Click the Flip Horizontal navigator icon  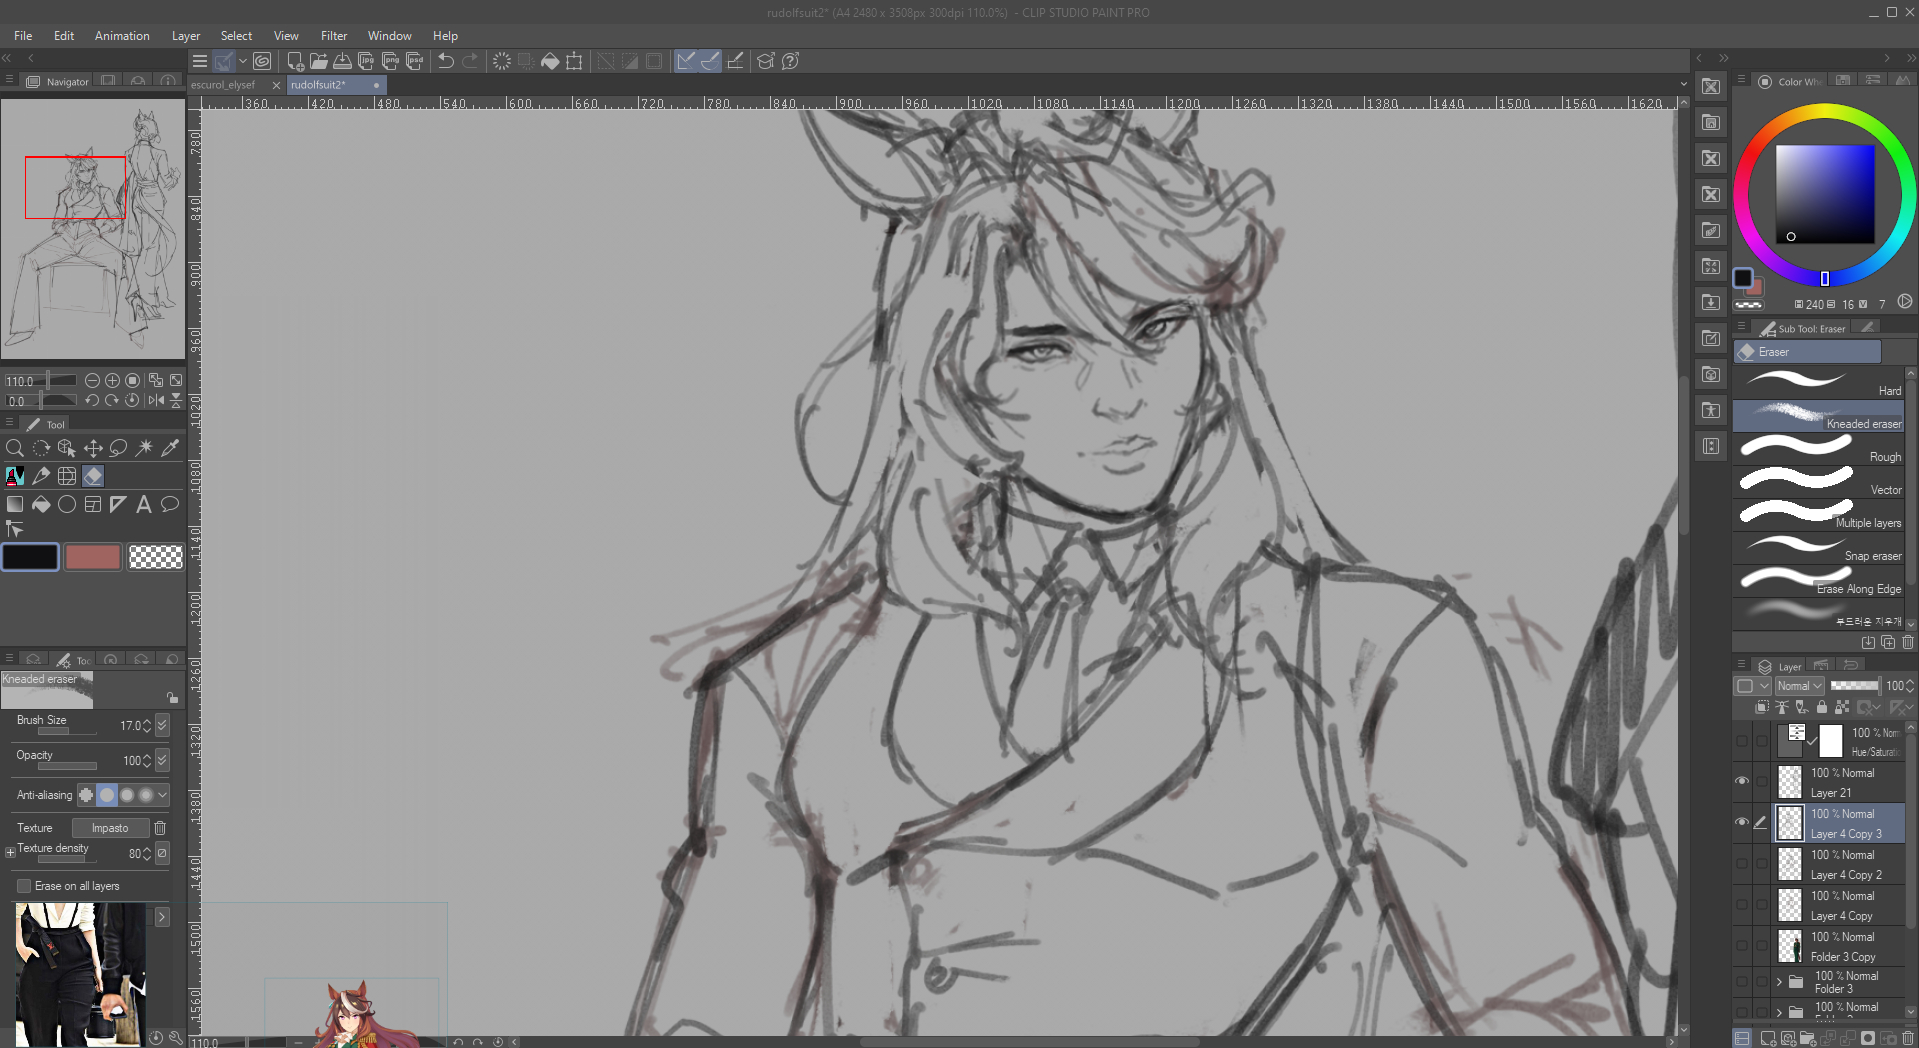point(156,400)
